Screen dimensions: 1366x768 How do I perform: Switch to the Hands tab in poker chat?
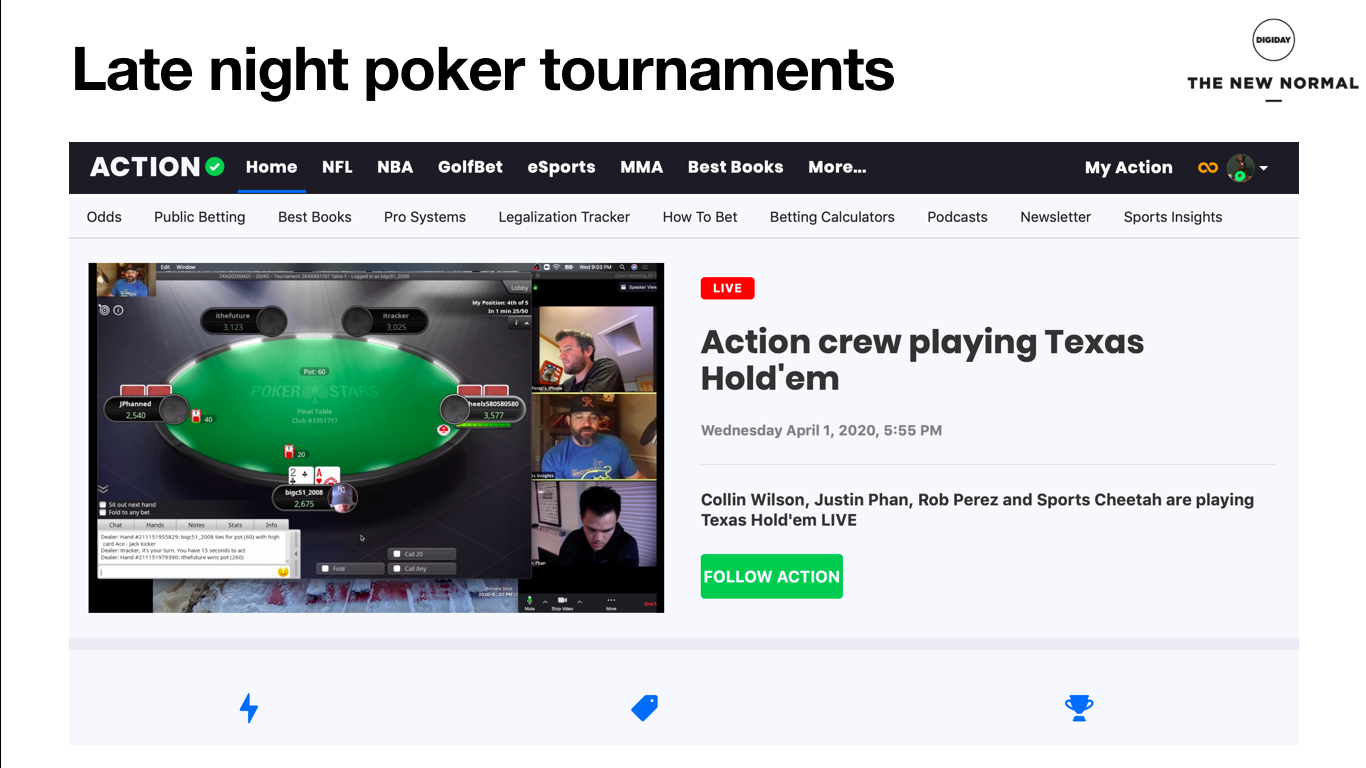pyautogui.click(x=155, y=525)
